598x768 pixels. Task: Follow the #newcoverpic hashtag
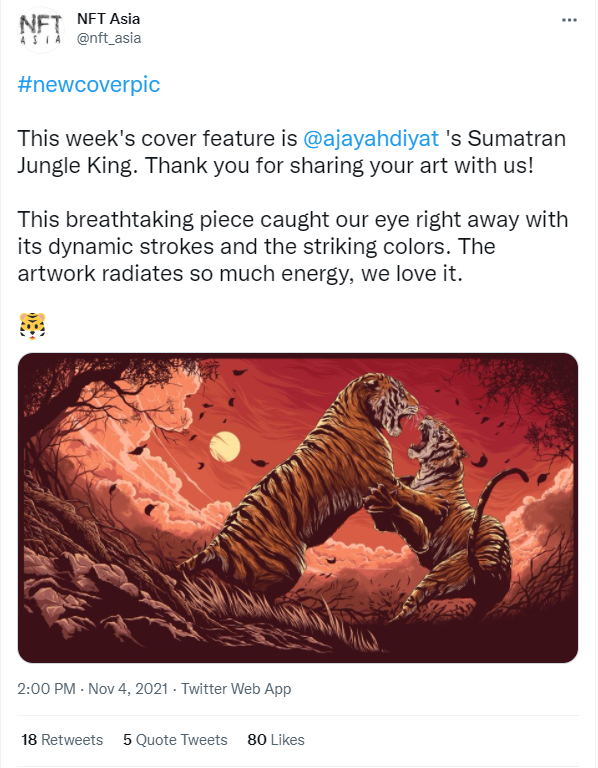(x=89, y=84)
